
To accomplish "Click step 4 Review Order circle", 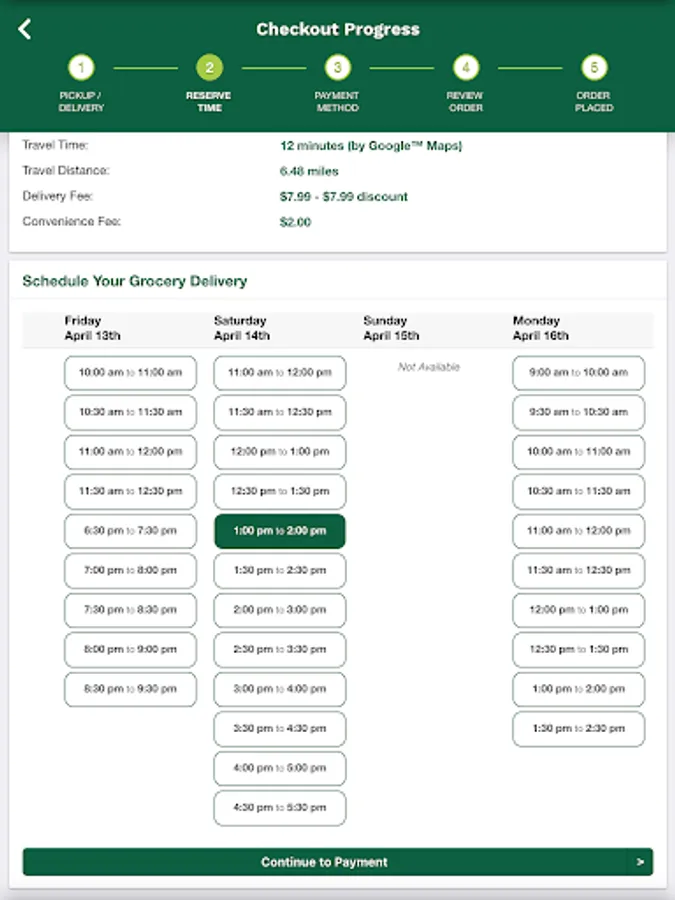I will [x=465, y=68].
